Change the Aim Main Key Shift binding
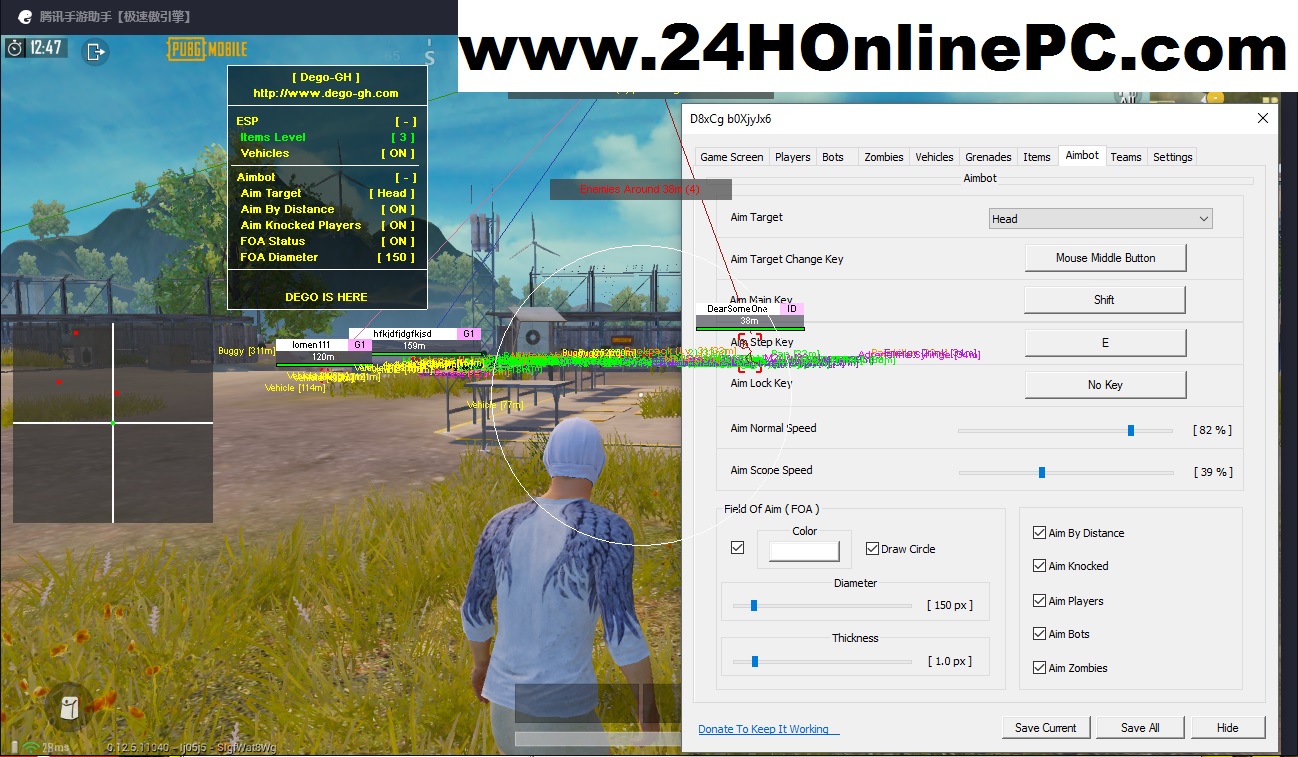 [1105, 300]
